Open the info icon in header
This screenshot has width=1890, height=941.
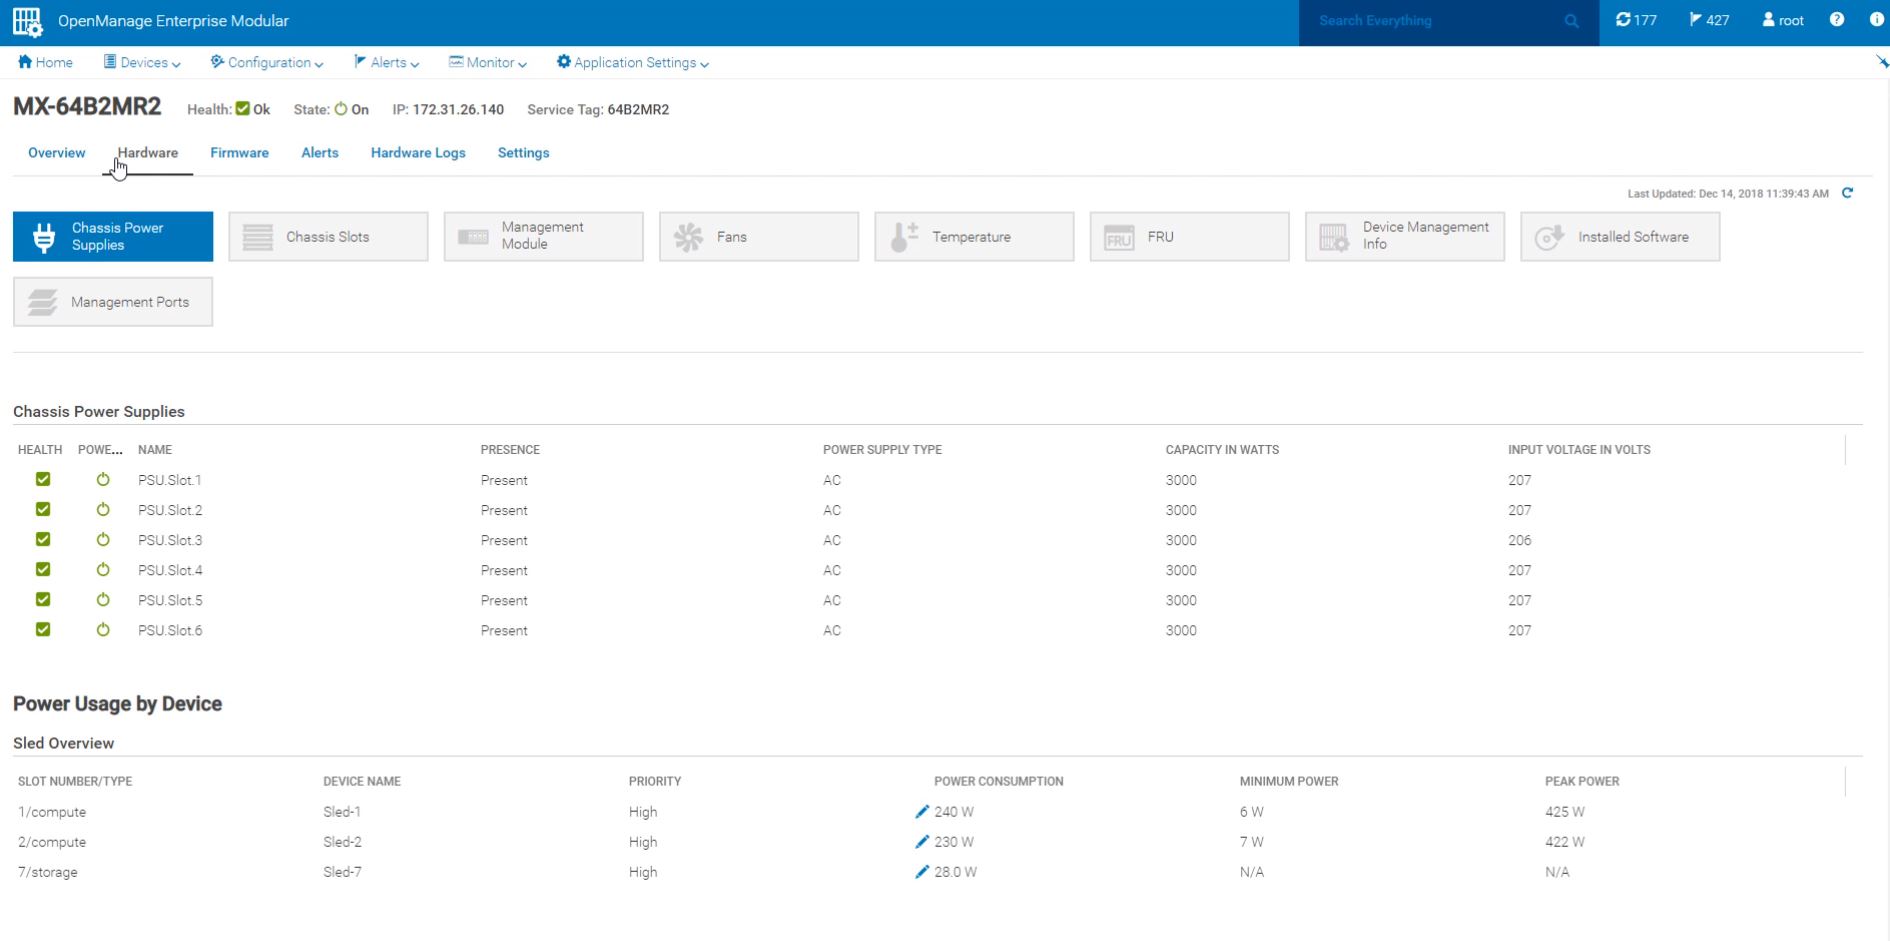coord(1876,20)
